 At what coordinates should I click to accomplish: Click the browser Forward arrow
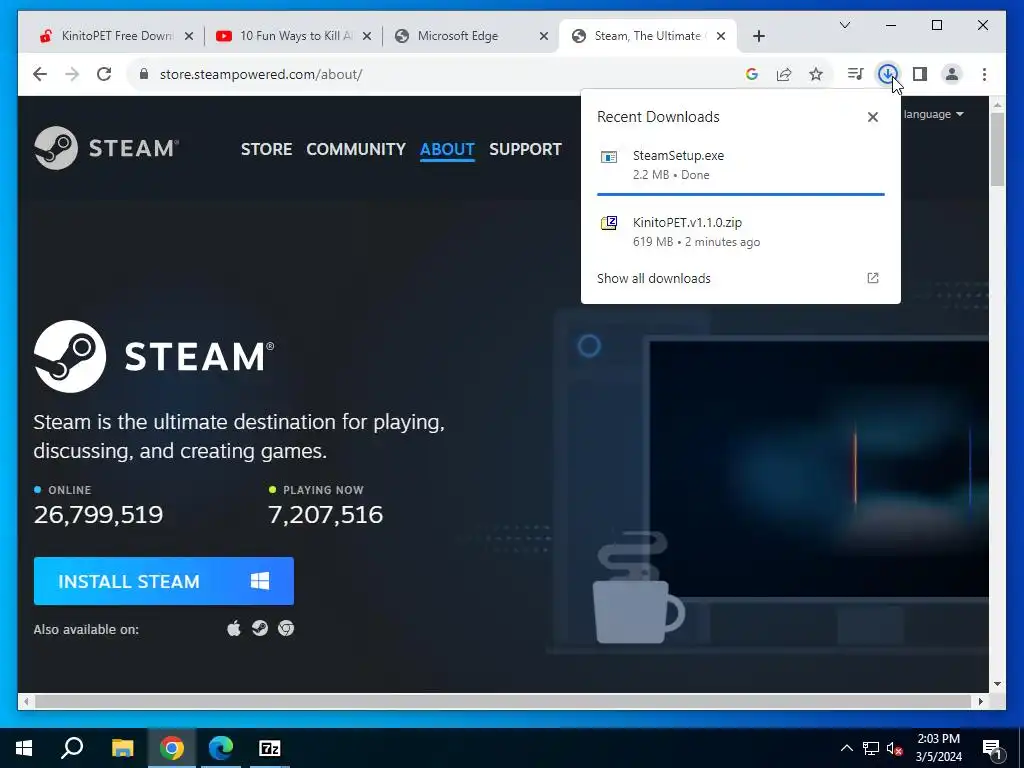tap(72, 74)
